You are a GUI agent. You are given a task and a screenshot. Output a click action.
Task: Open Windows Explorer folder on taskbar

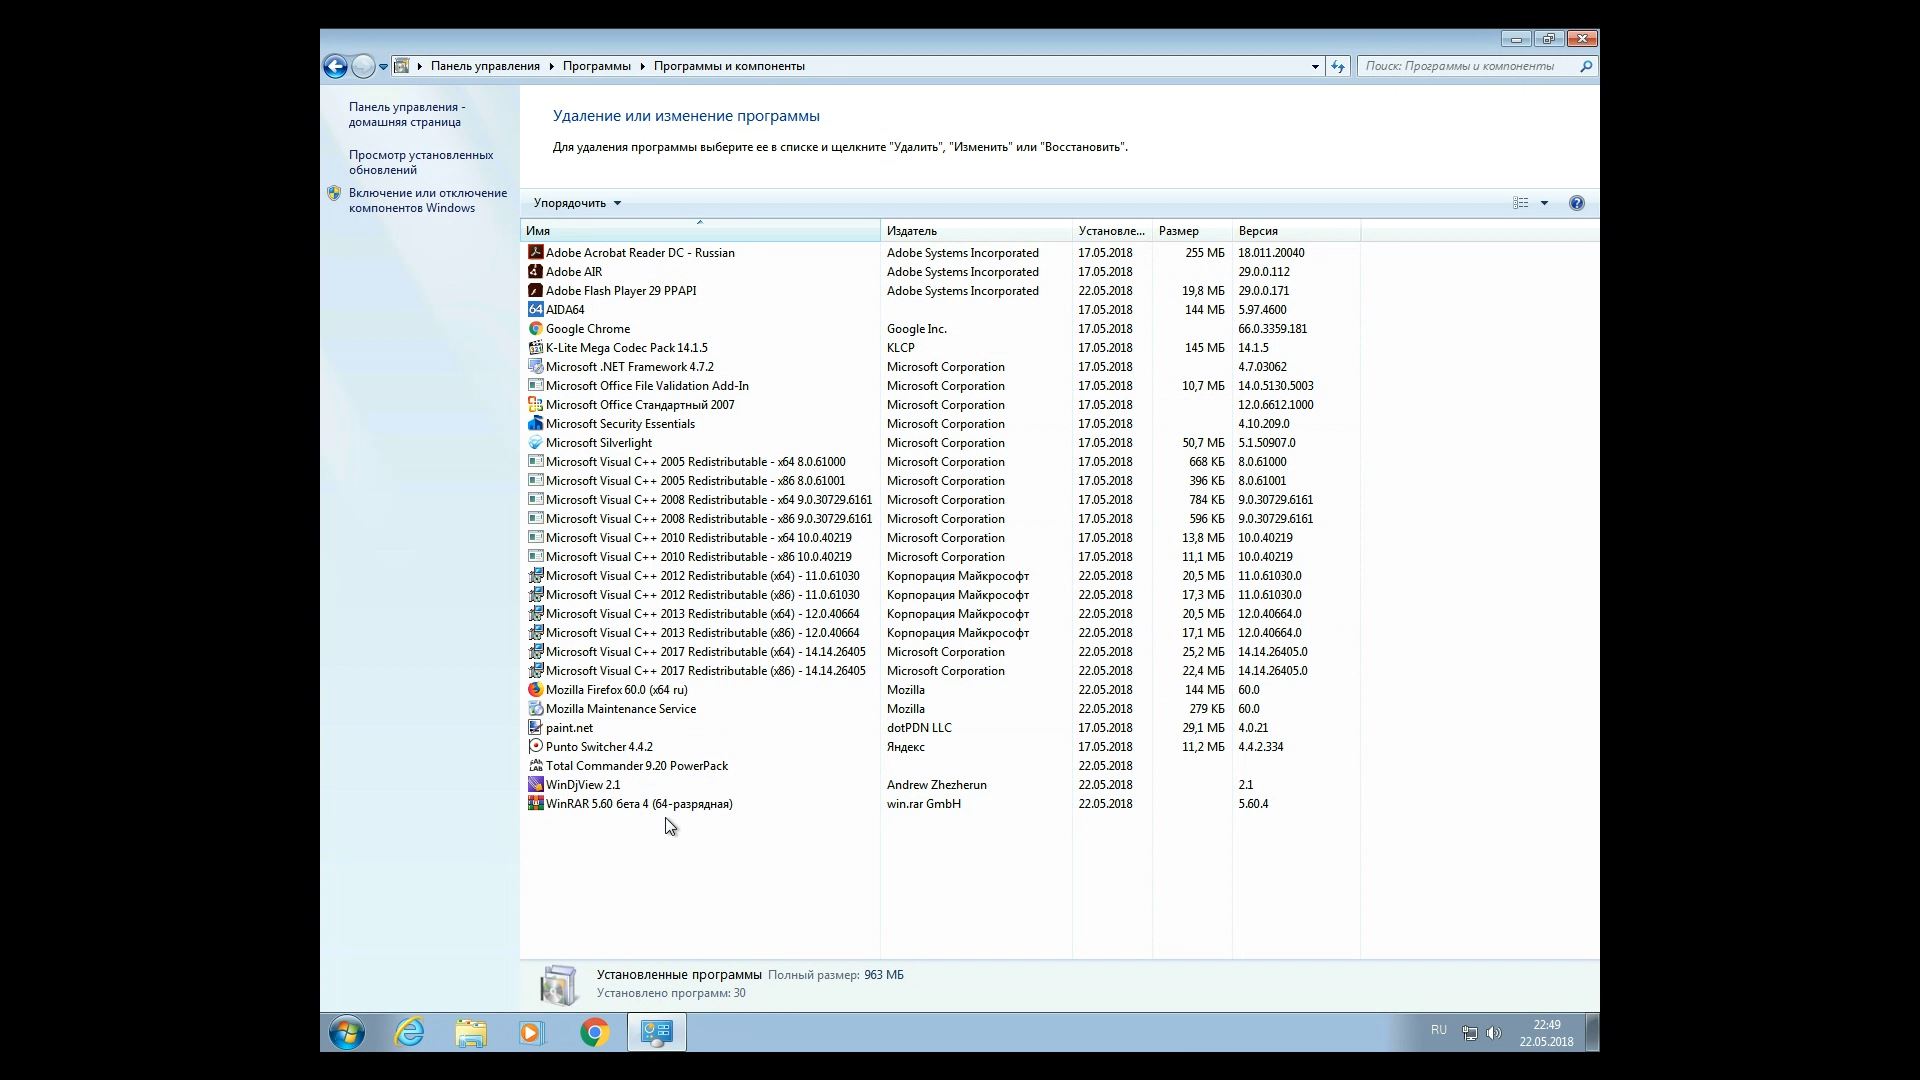[x=471, y=1033]
